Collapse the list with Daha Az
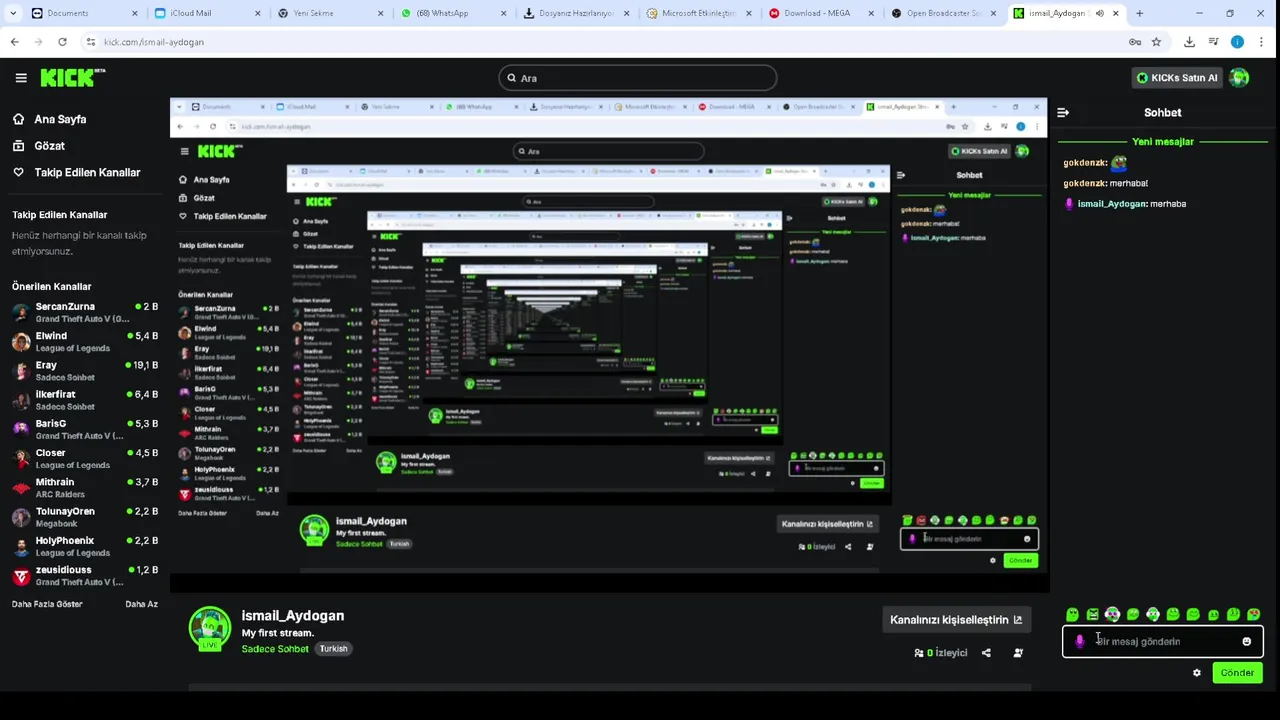The height and width of the screenshot is (720, 1280). [141, 604]
